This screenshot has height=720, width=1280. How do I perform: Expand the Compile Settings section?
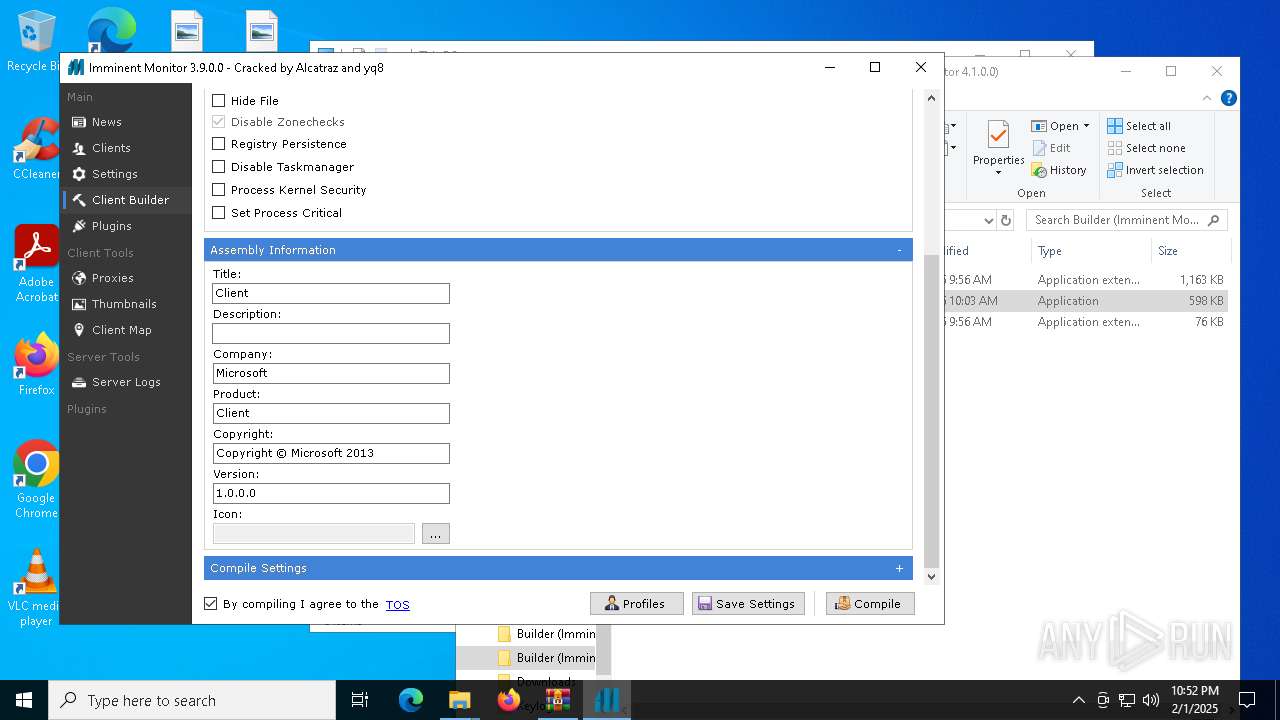coord(899,568)
